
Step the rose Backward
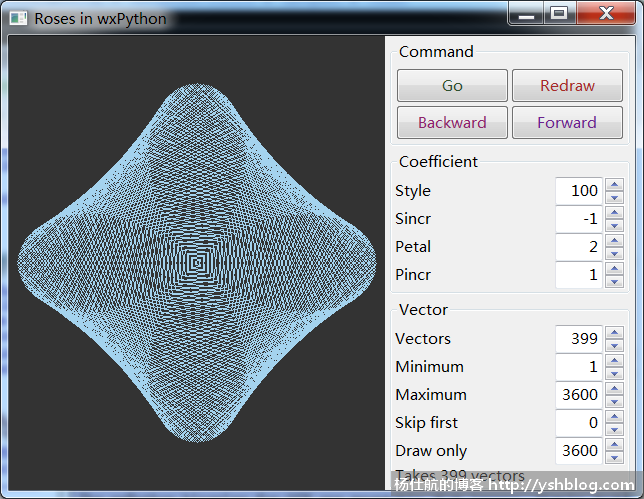click(x=452, y=122)
